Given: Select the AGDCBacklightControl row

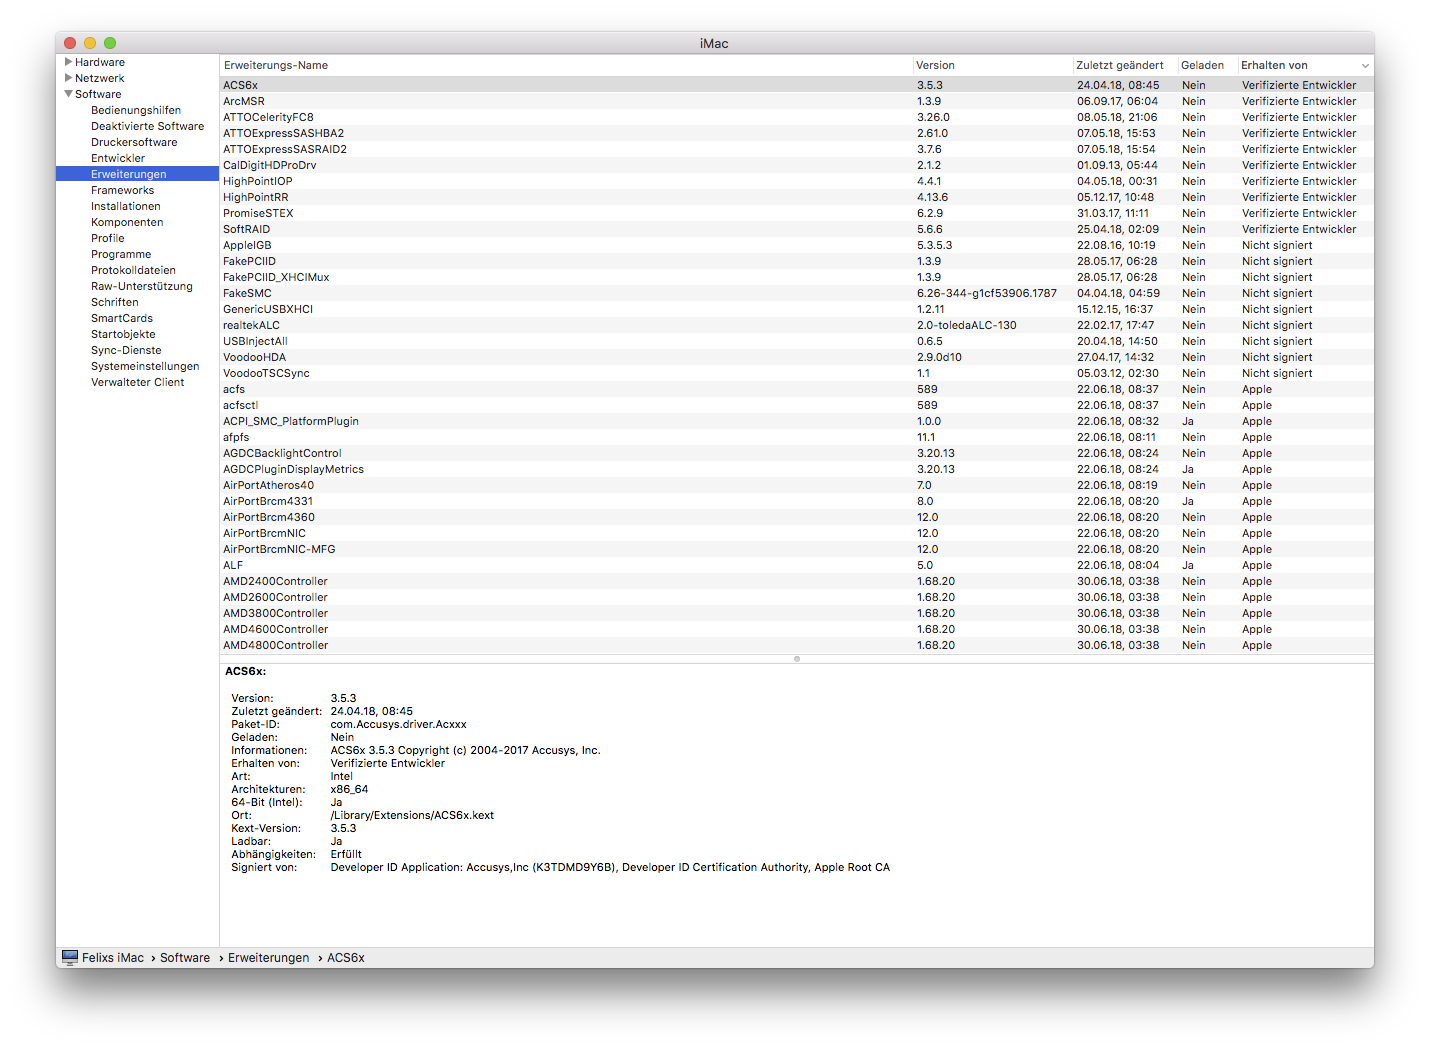Looking at the screenshot, I should coord(797,453).
